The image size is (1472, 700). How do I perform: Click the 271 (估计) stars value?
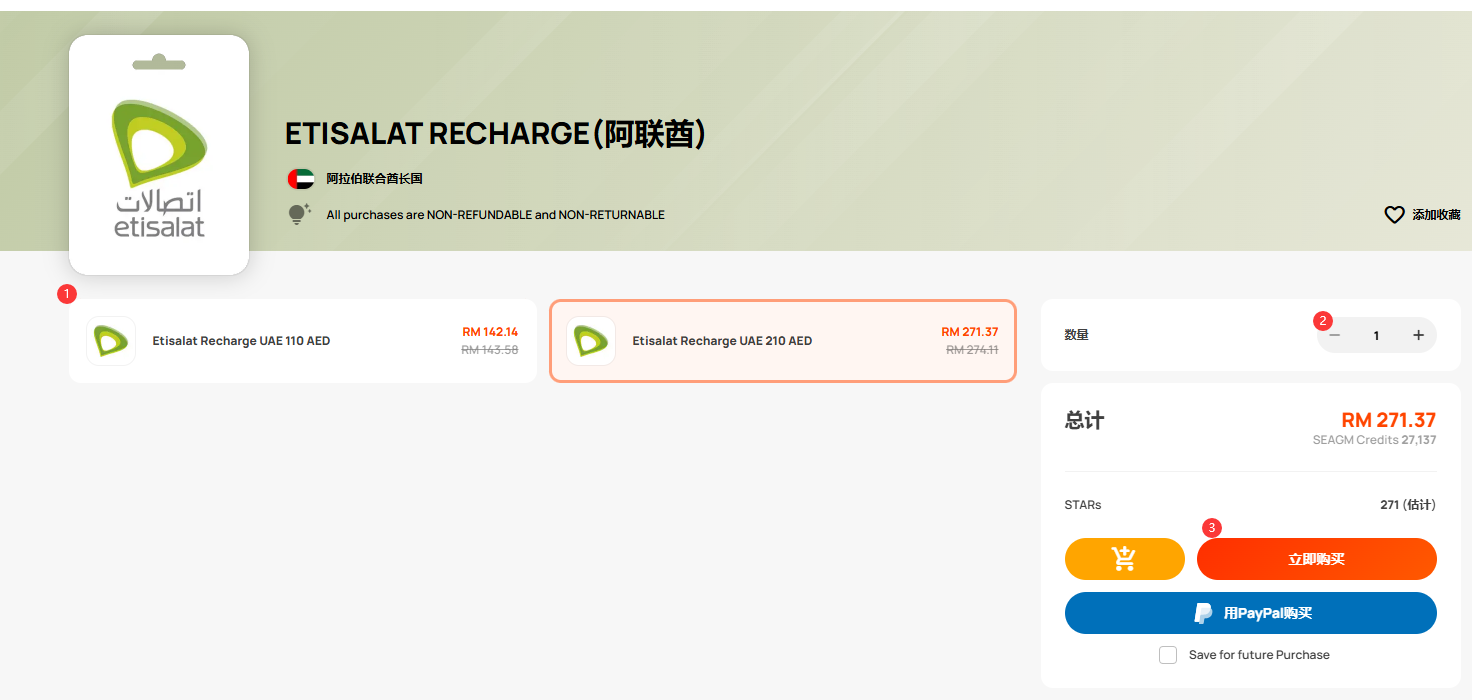1408,505
